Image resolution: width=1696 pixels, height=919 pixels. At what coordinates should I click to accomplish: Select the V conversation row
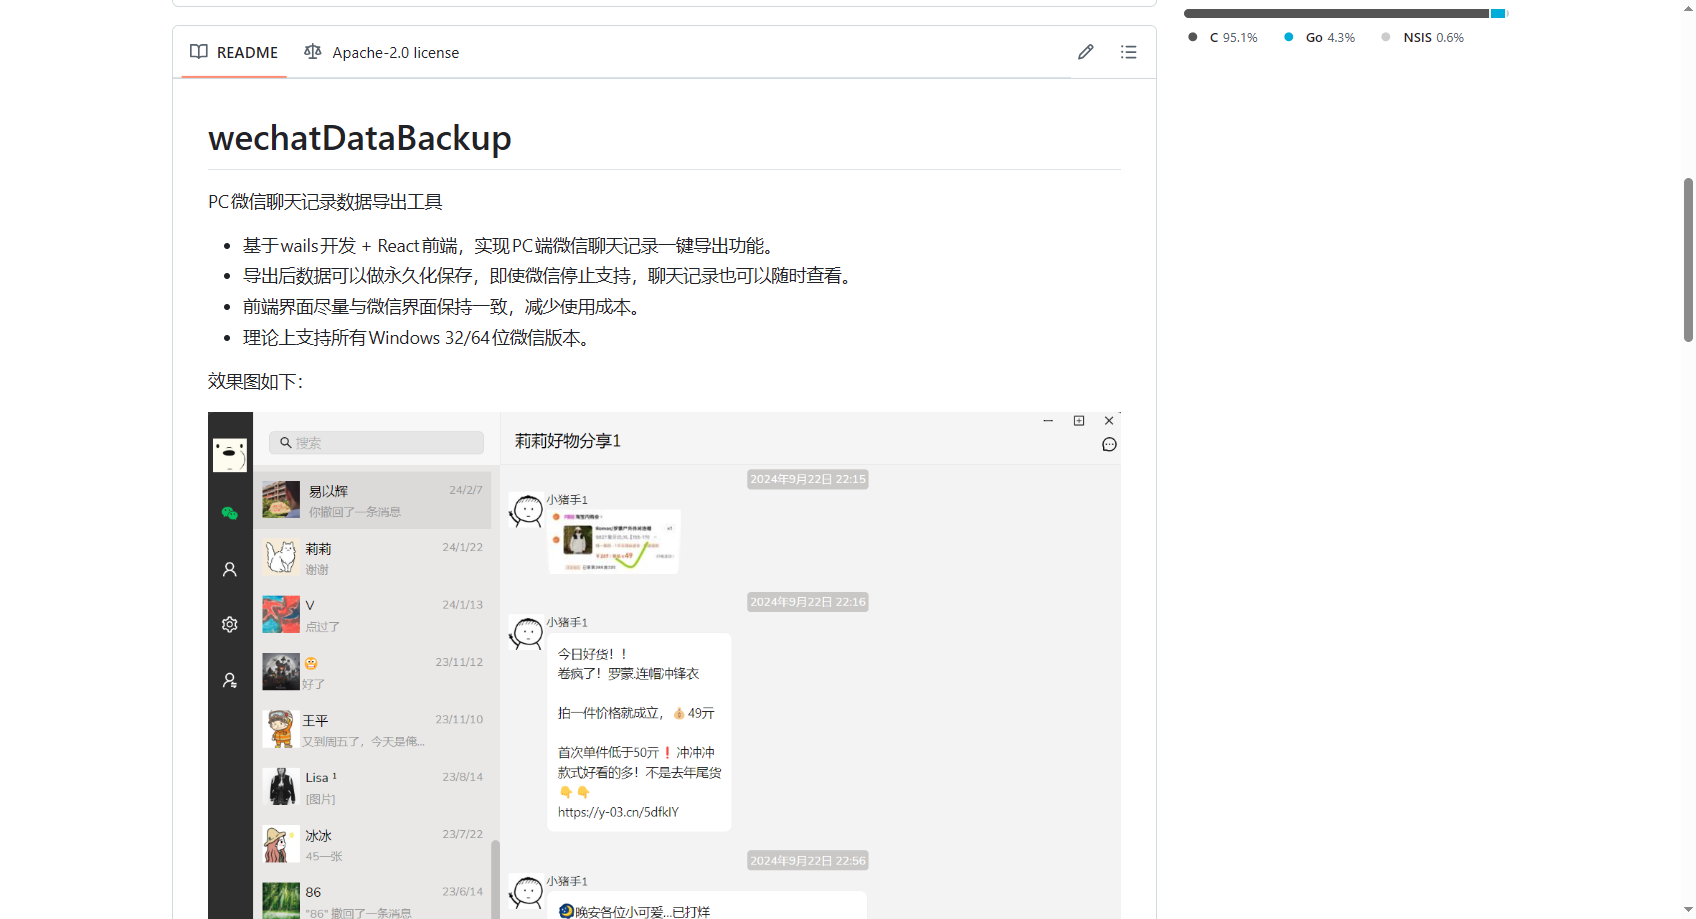click(x=372, y=615)
